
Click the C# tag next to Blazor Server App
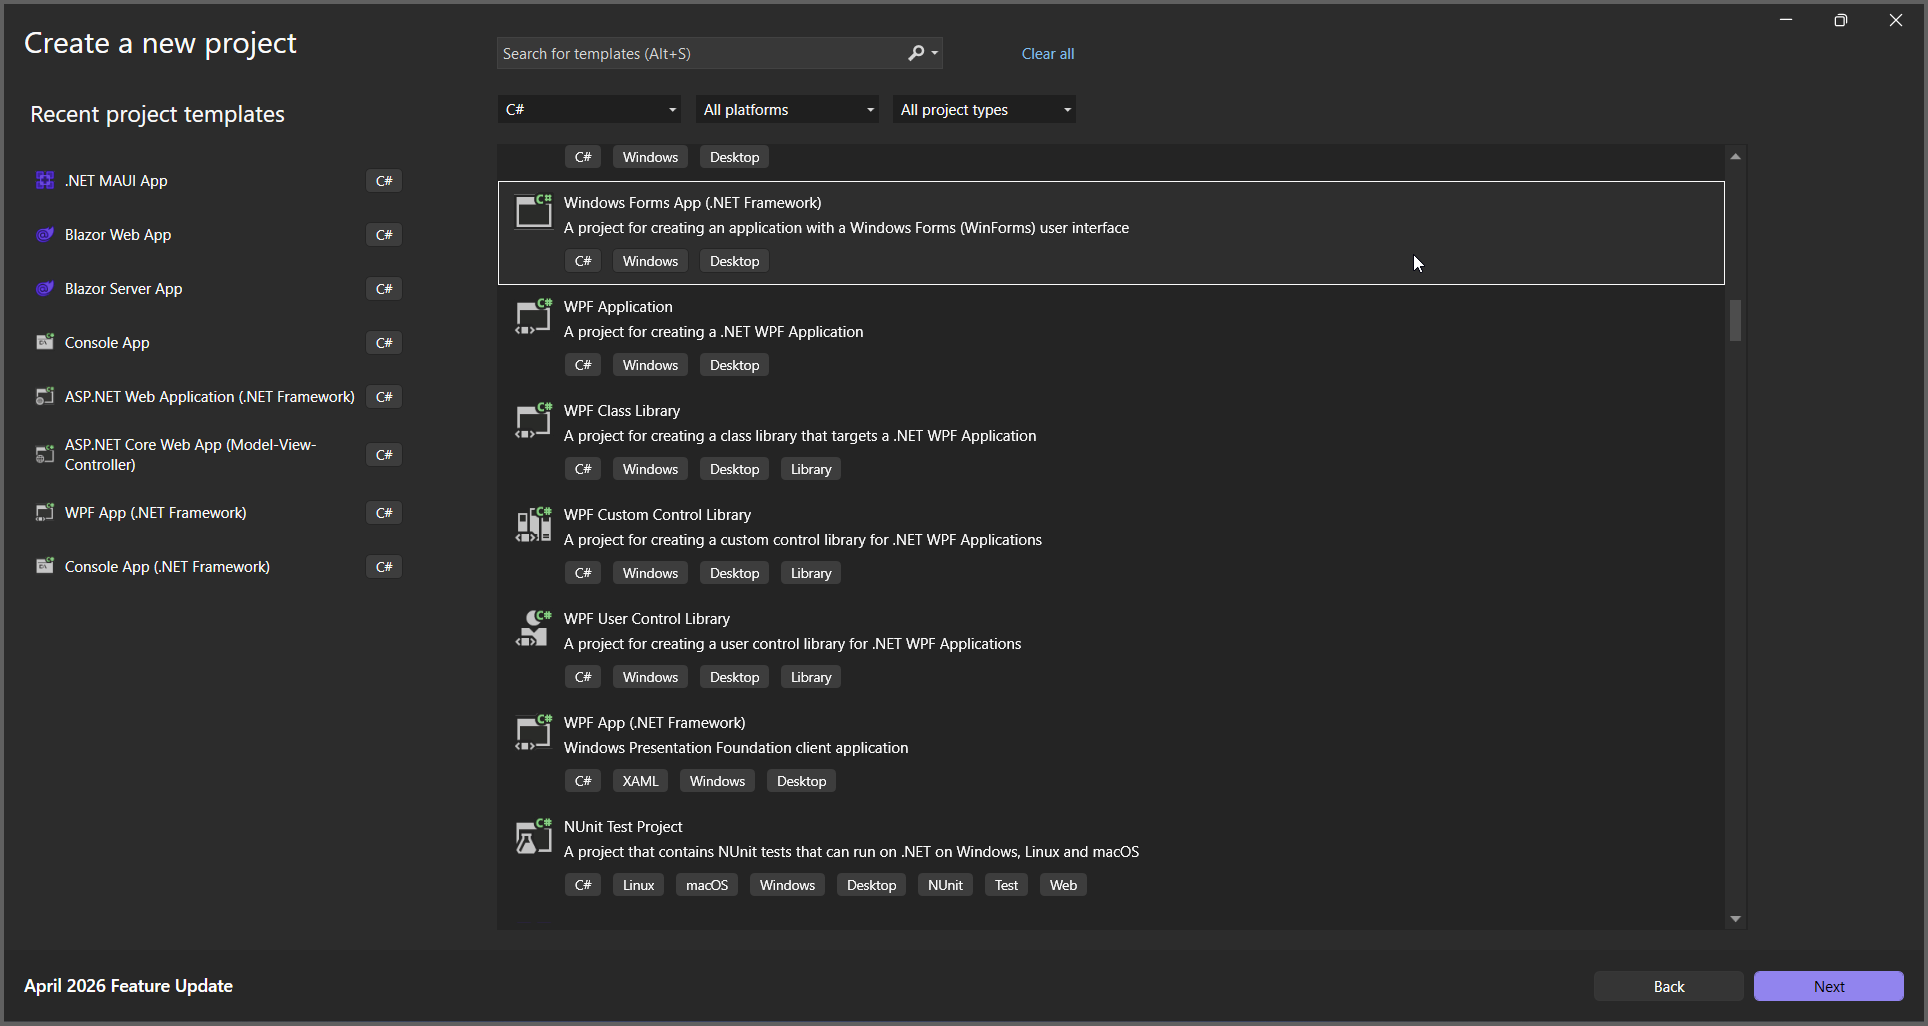[x=384, y=288]
